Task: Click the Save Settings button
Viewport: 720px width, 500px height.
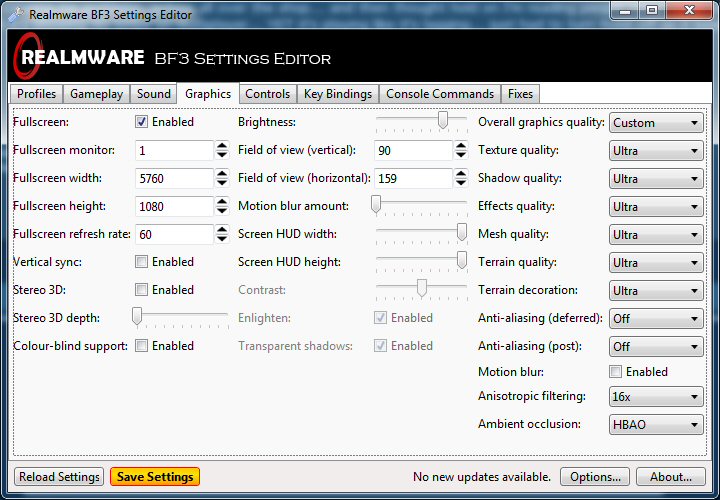Action: (x=155, y=477)
